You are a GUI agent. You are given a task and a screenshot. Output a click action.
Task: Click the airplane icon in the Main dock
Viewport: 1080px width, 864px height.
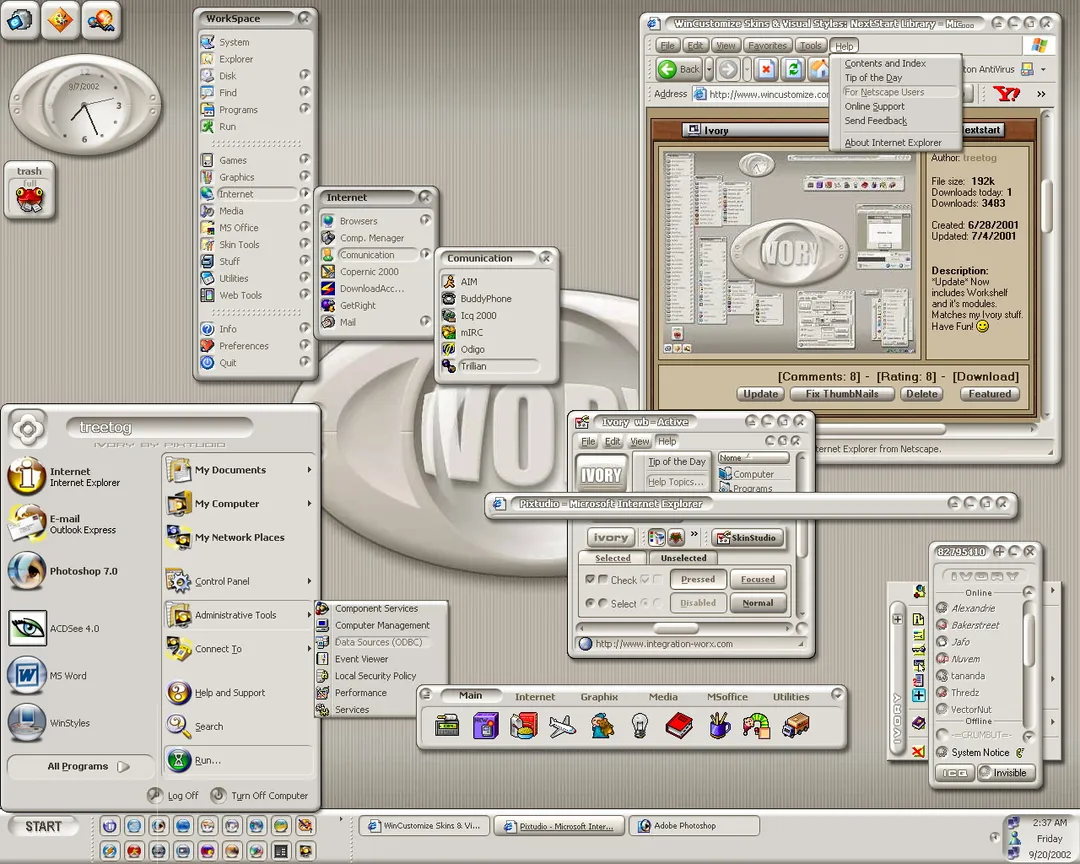point(562,726)
